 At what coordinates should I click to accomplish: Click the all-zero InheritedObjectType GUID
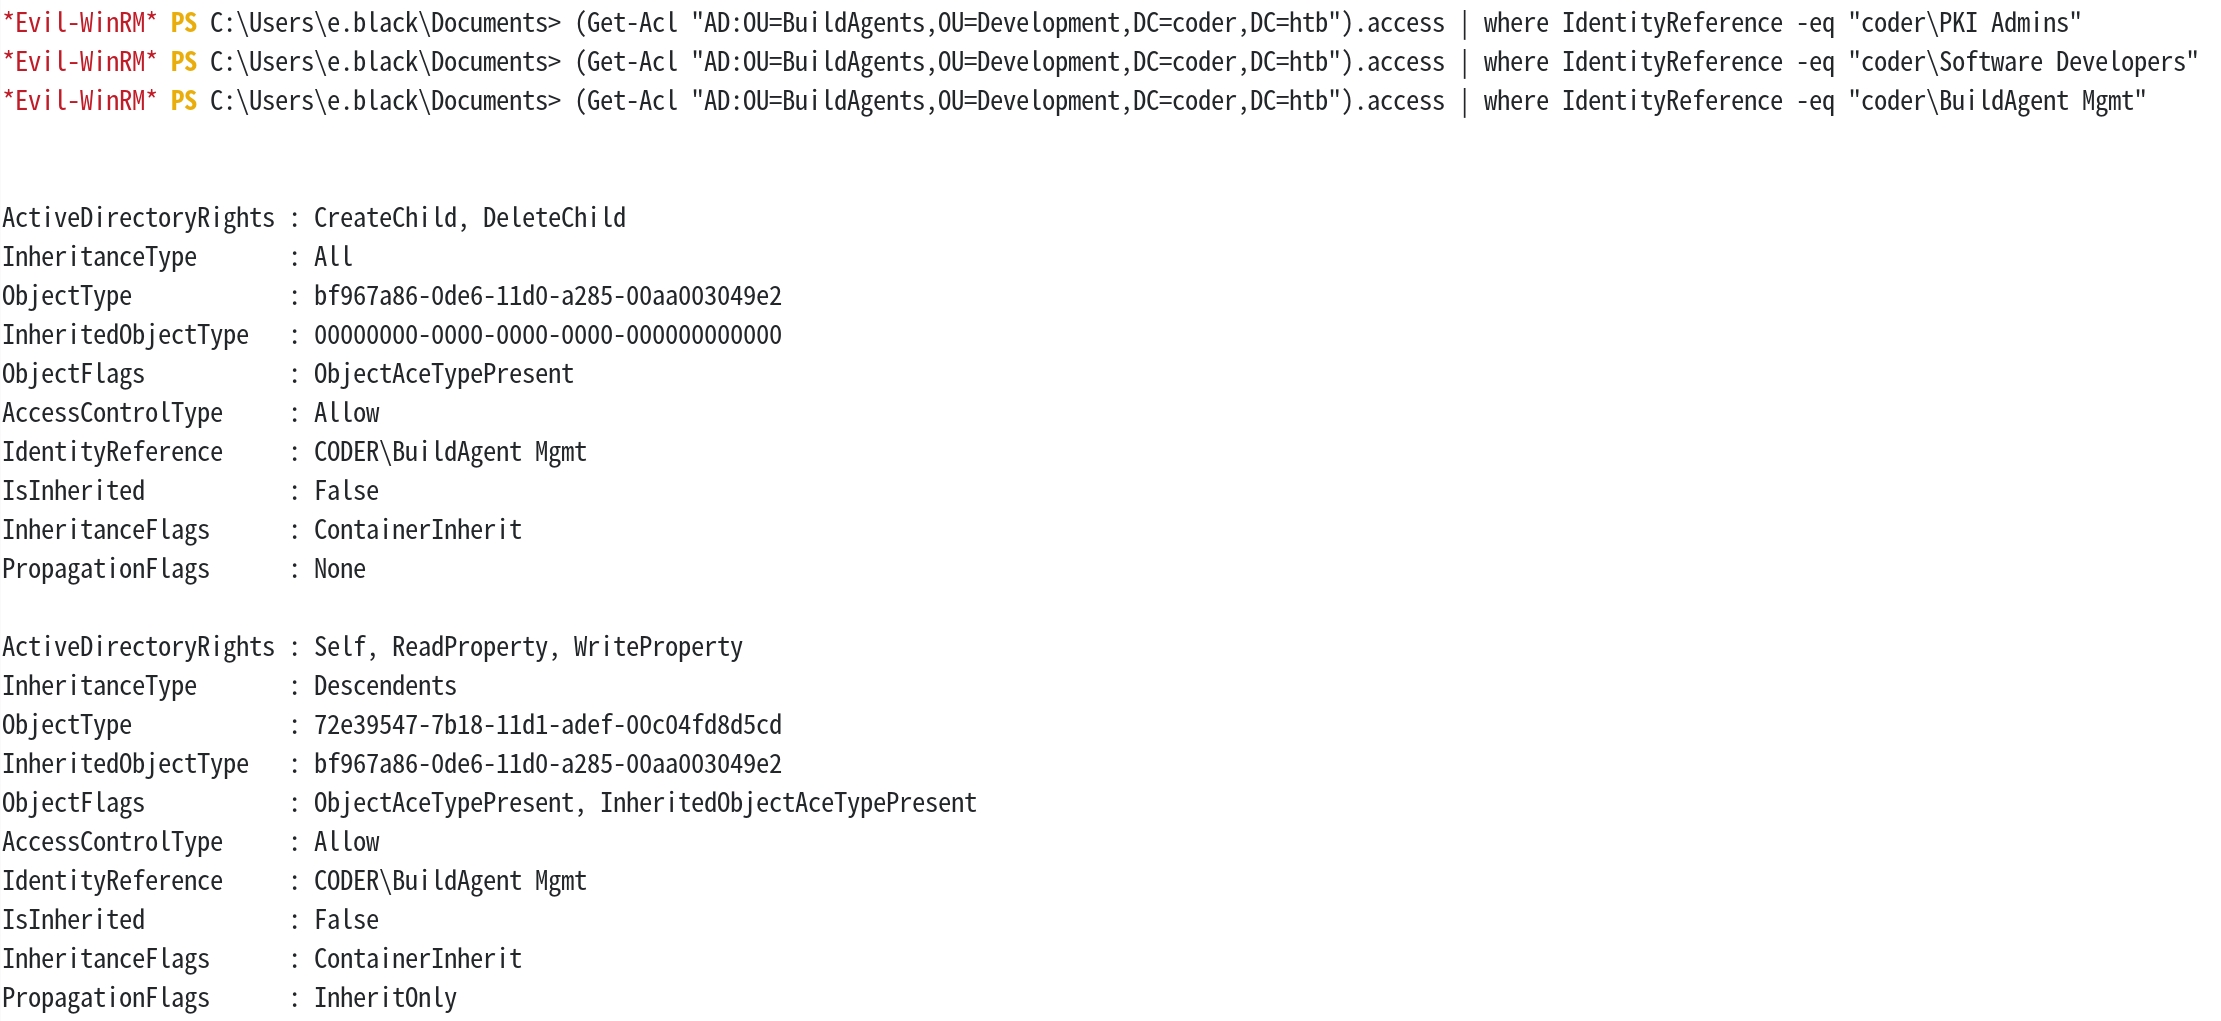pyautogui.click(x=548, y=335)
